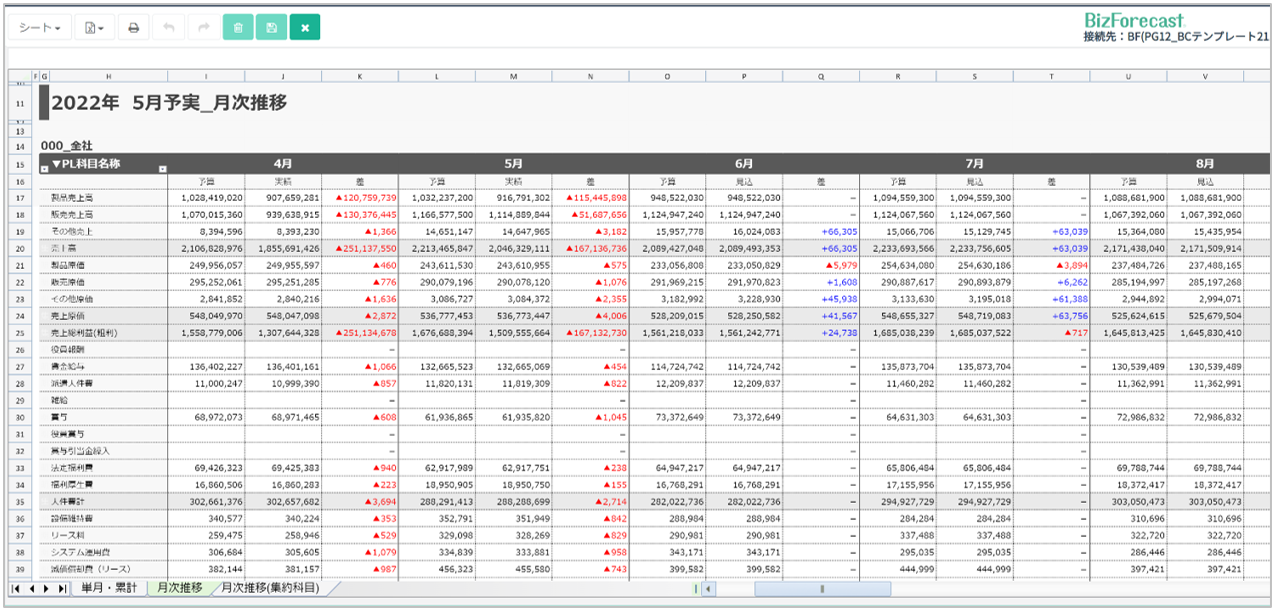Open filter arrow right of PL科目名称 header
Viewport: 1272px width, 608px height.
(x=162, y=168)
